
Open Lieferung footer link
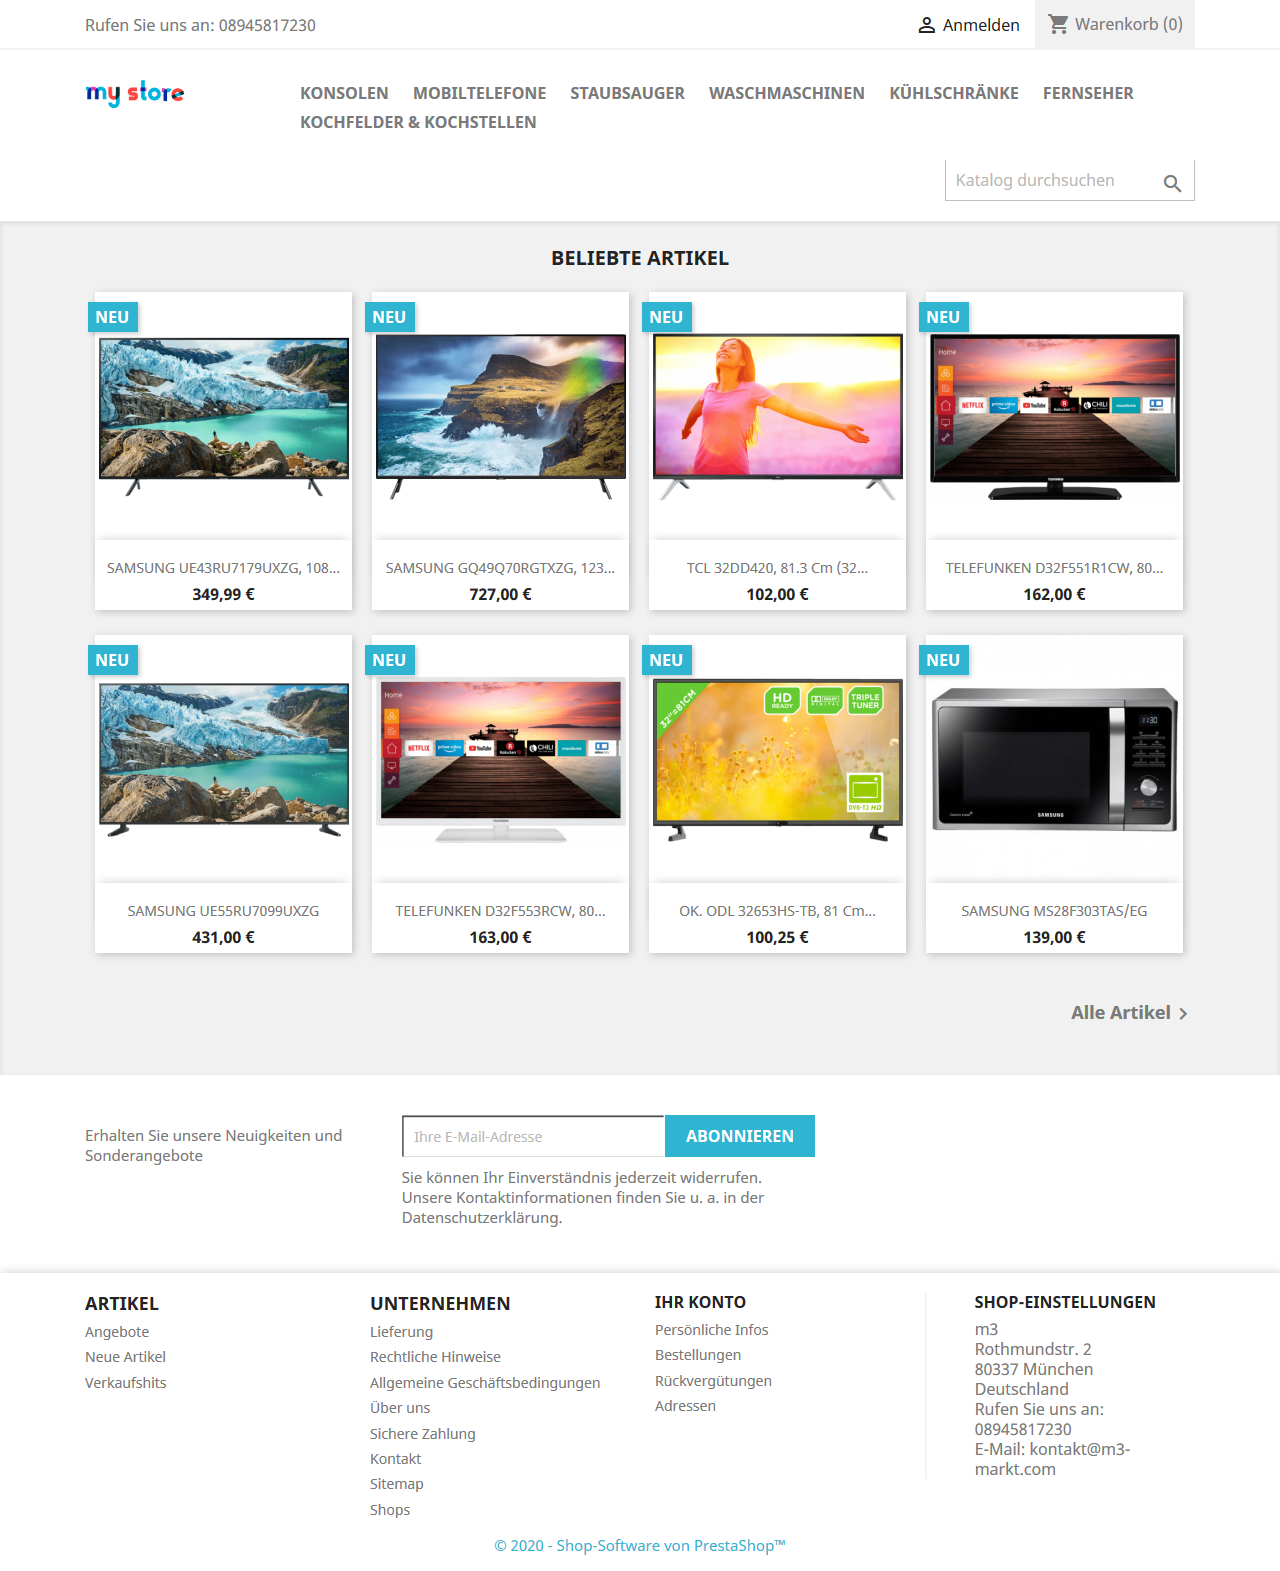click(x=401, y=1332)
